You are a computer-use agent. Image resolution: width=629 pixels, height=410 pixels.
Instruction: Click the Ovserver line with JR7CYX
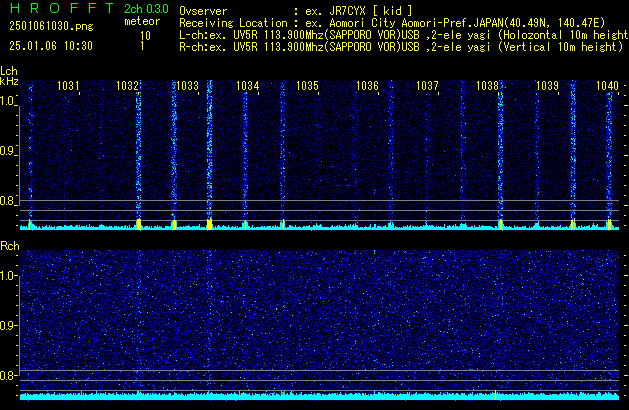pyautogui.click(x=296, y=11)
